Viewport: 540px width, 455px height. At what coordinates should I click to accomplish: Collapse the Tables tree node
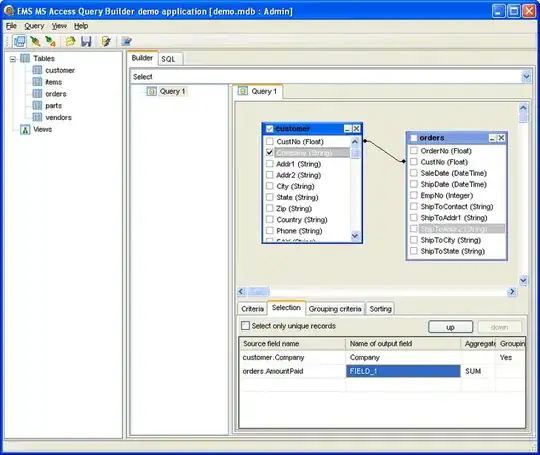[13, 59]
